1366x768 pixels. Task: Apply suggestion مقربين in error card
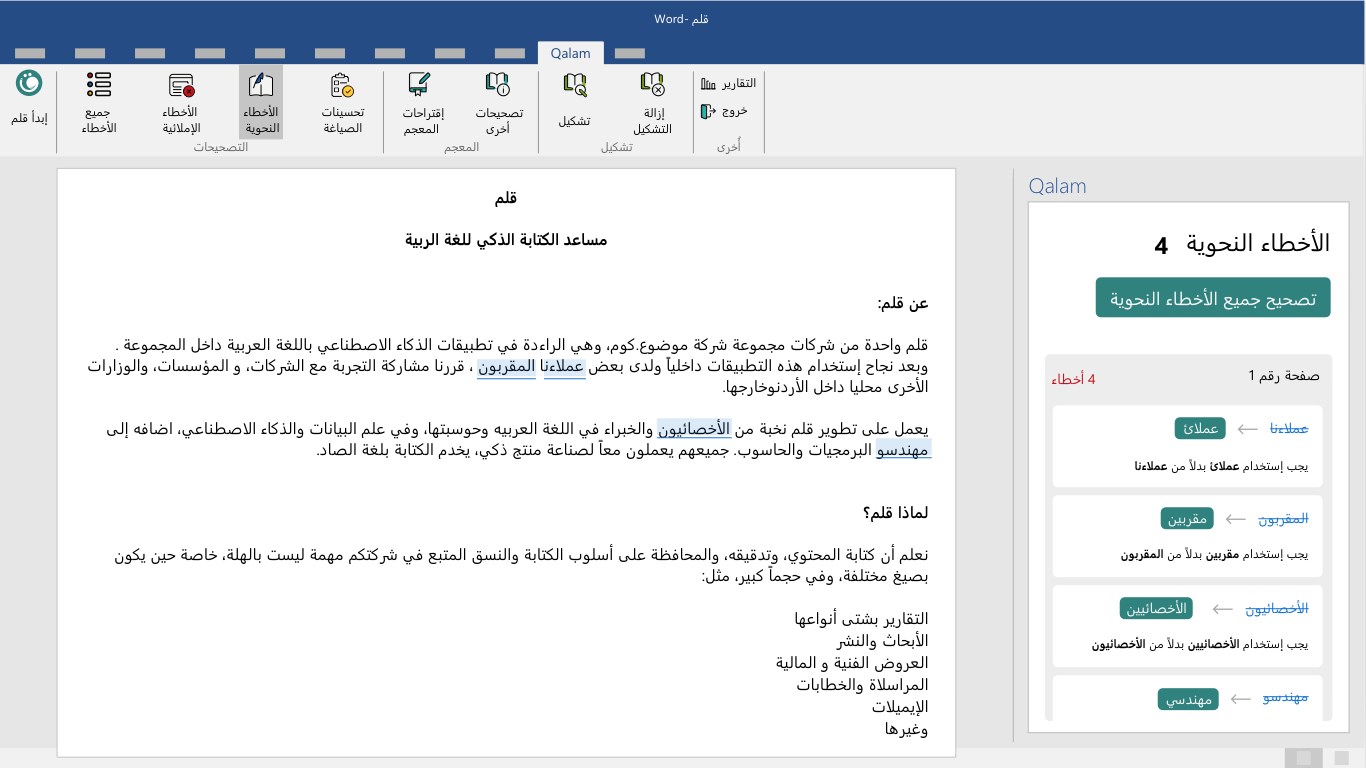(x=1187, y=519)
